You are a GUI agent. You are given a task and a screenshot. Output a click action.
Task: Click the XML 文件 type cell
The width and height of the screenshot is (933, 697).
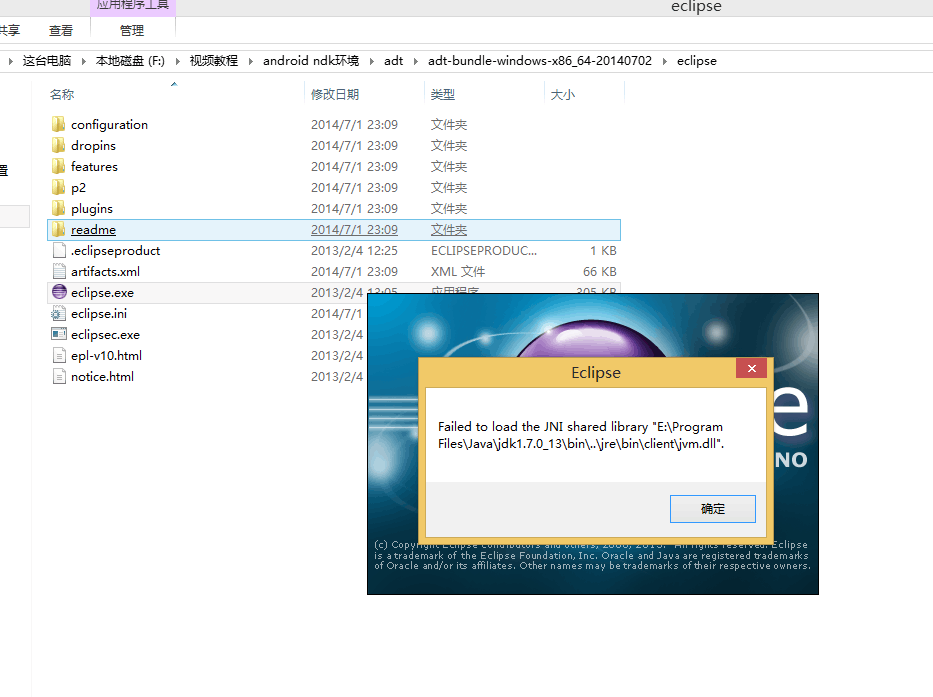point(458,271)
